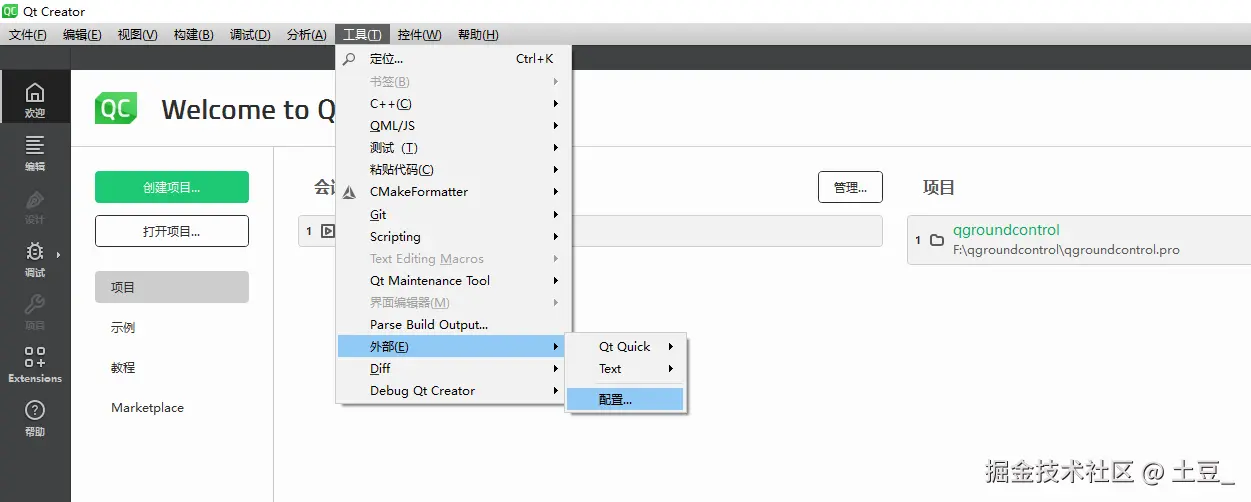Select the 项目 tab on the Welcome page
The height and width of the screenshot is (502, 1251).
point(172,287)
